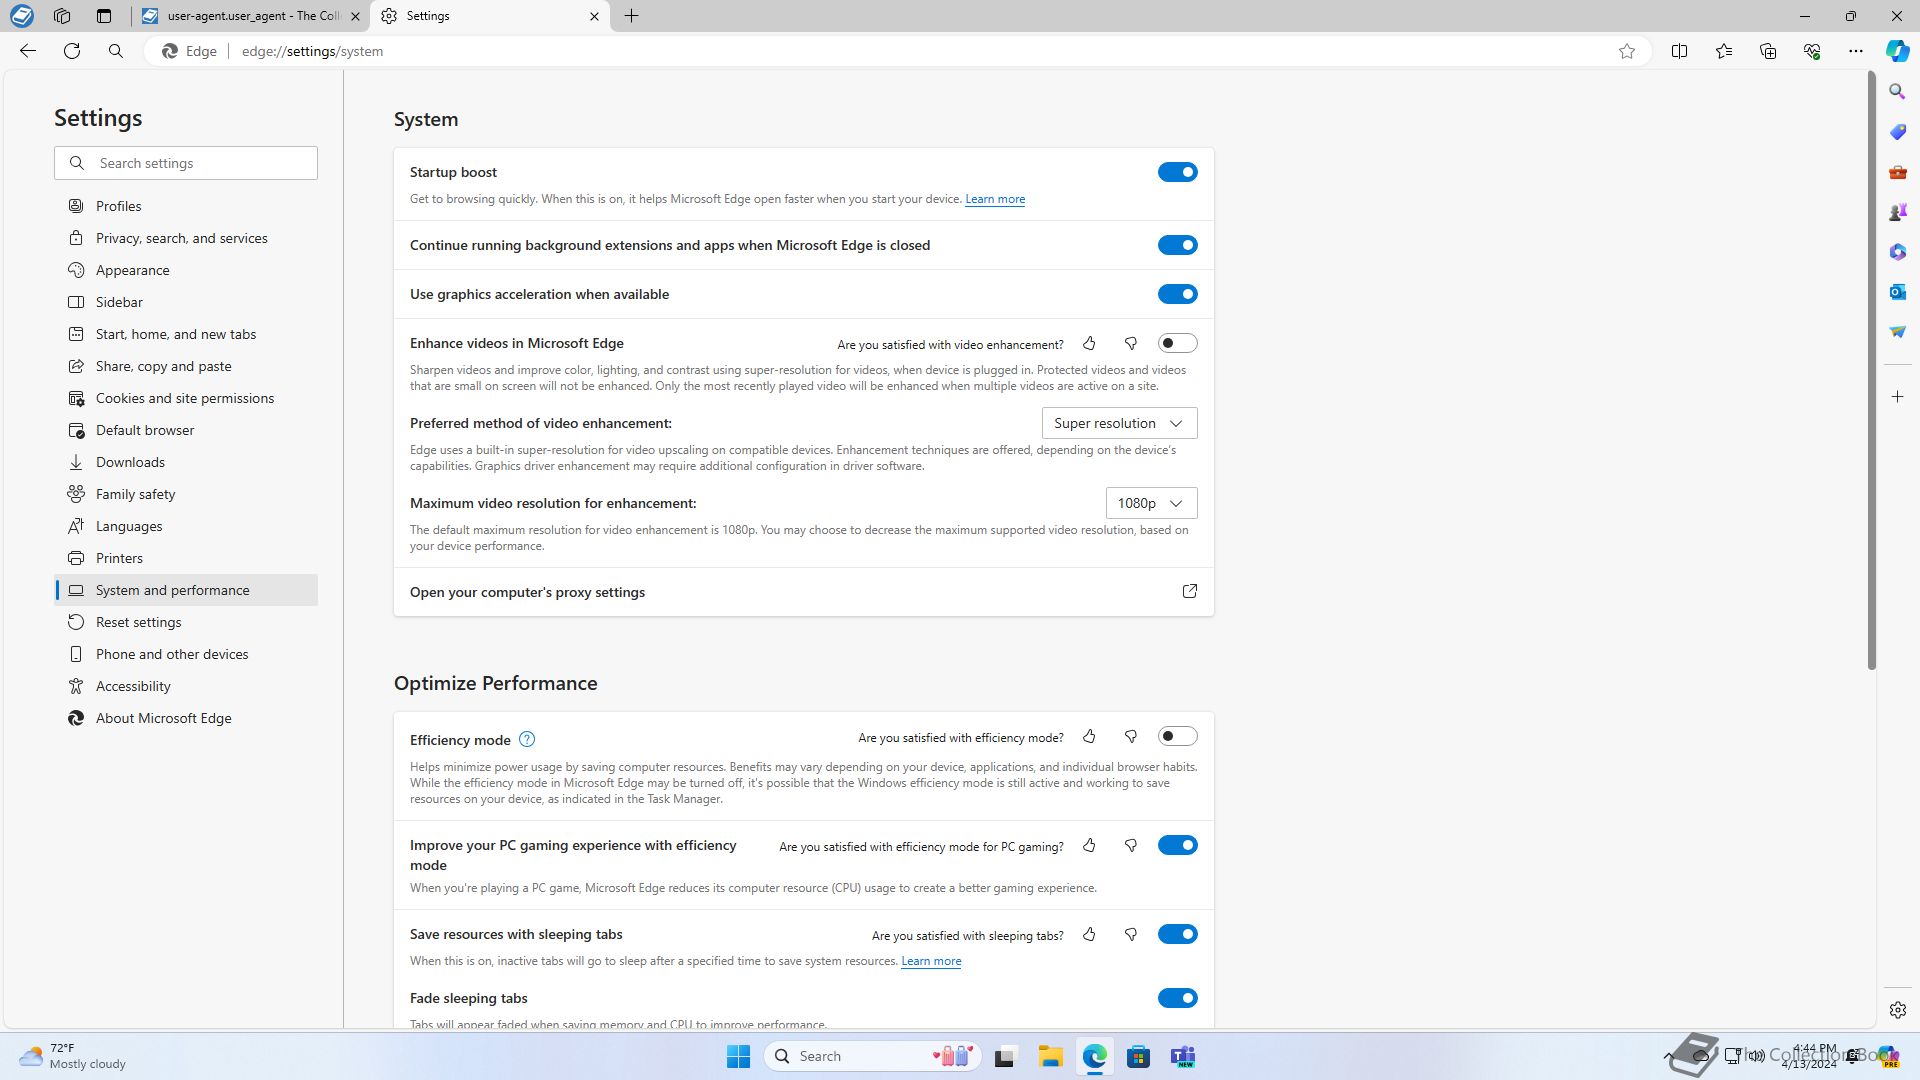Open Super resolution dropdown

coord(1119,423)
